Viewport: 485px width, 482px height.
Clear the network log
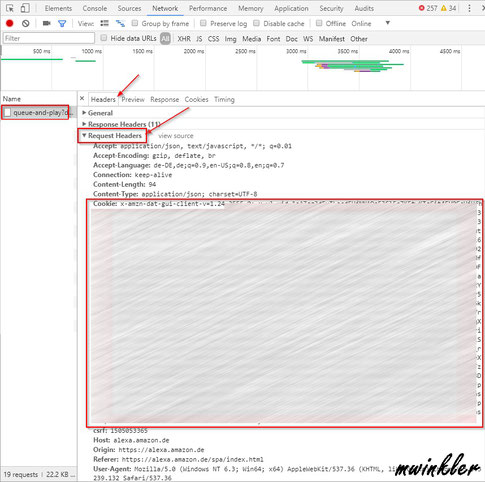26,23
